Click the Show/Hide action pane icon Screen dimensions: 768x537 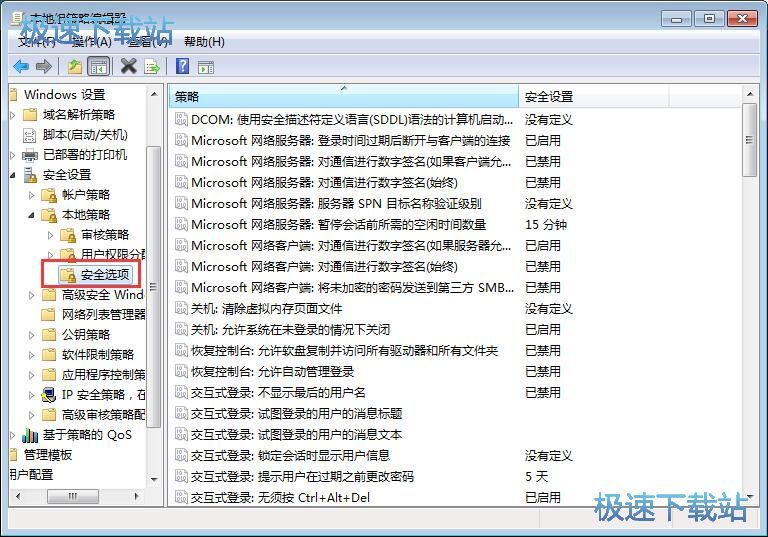coord(206,67)
